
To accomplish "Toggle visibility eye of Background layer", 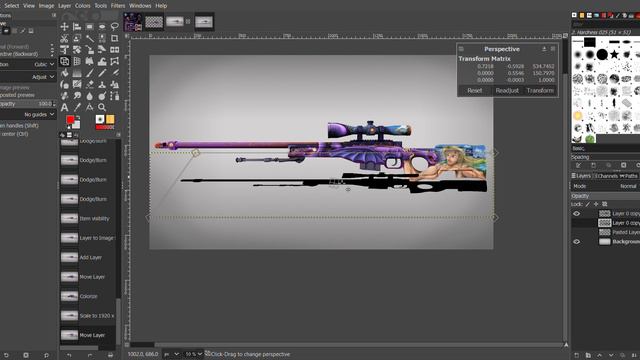I will 576,242.
